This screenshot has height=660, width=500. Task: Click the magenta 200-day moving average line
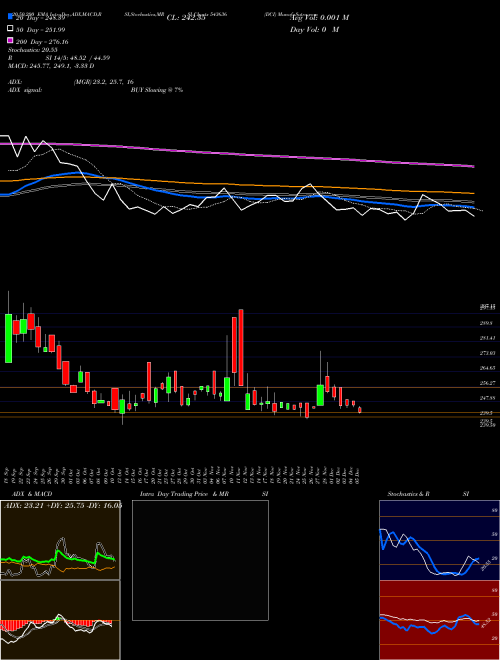(236, 154)
